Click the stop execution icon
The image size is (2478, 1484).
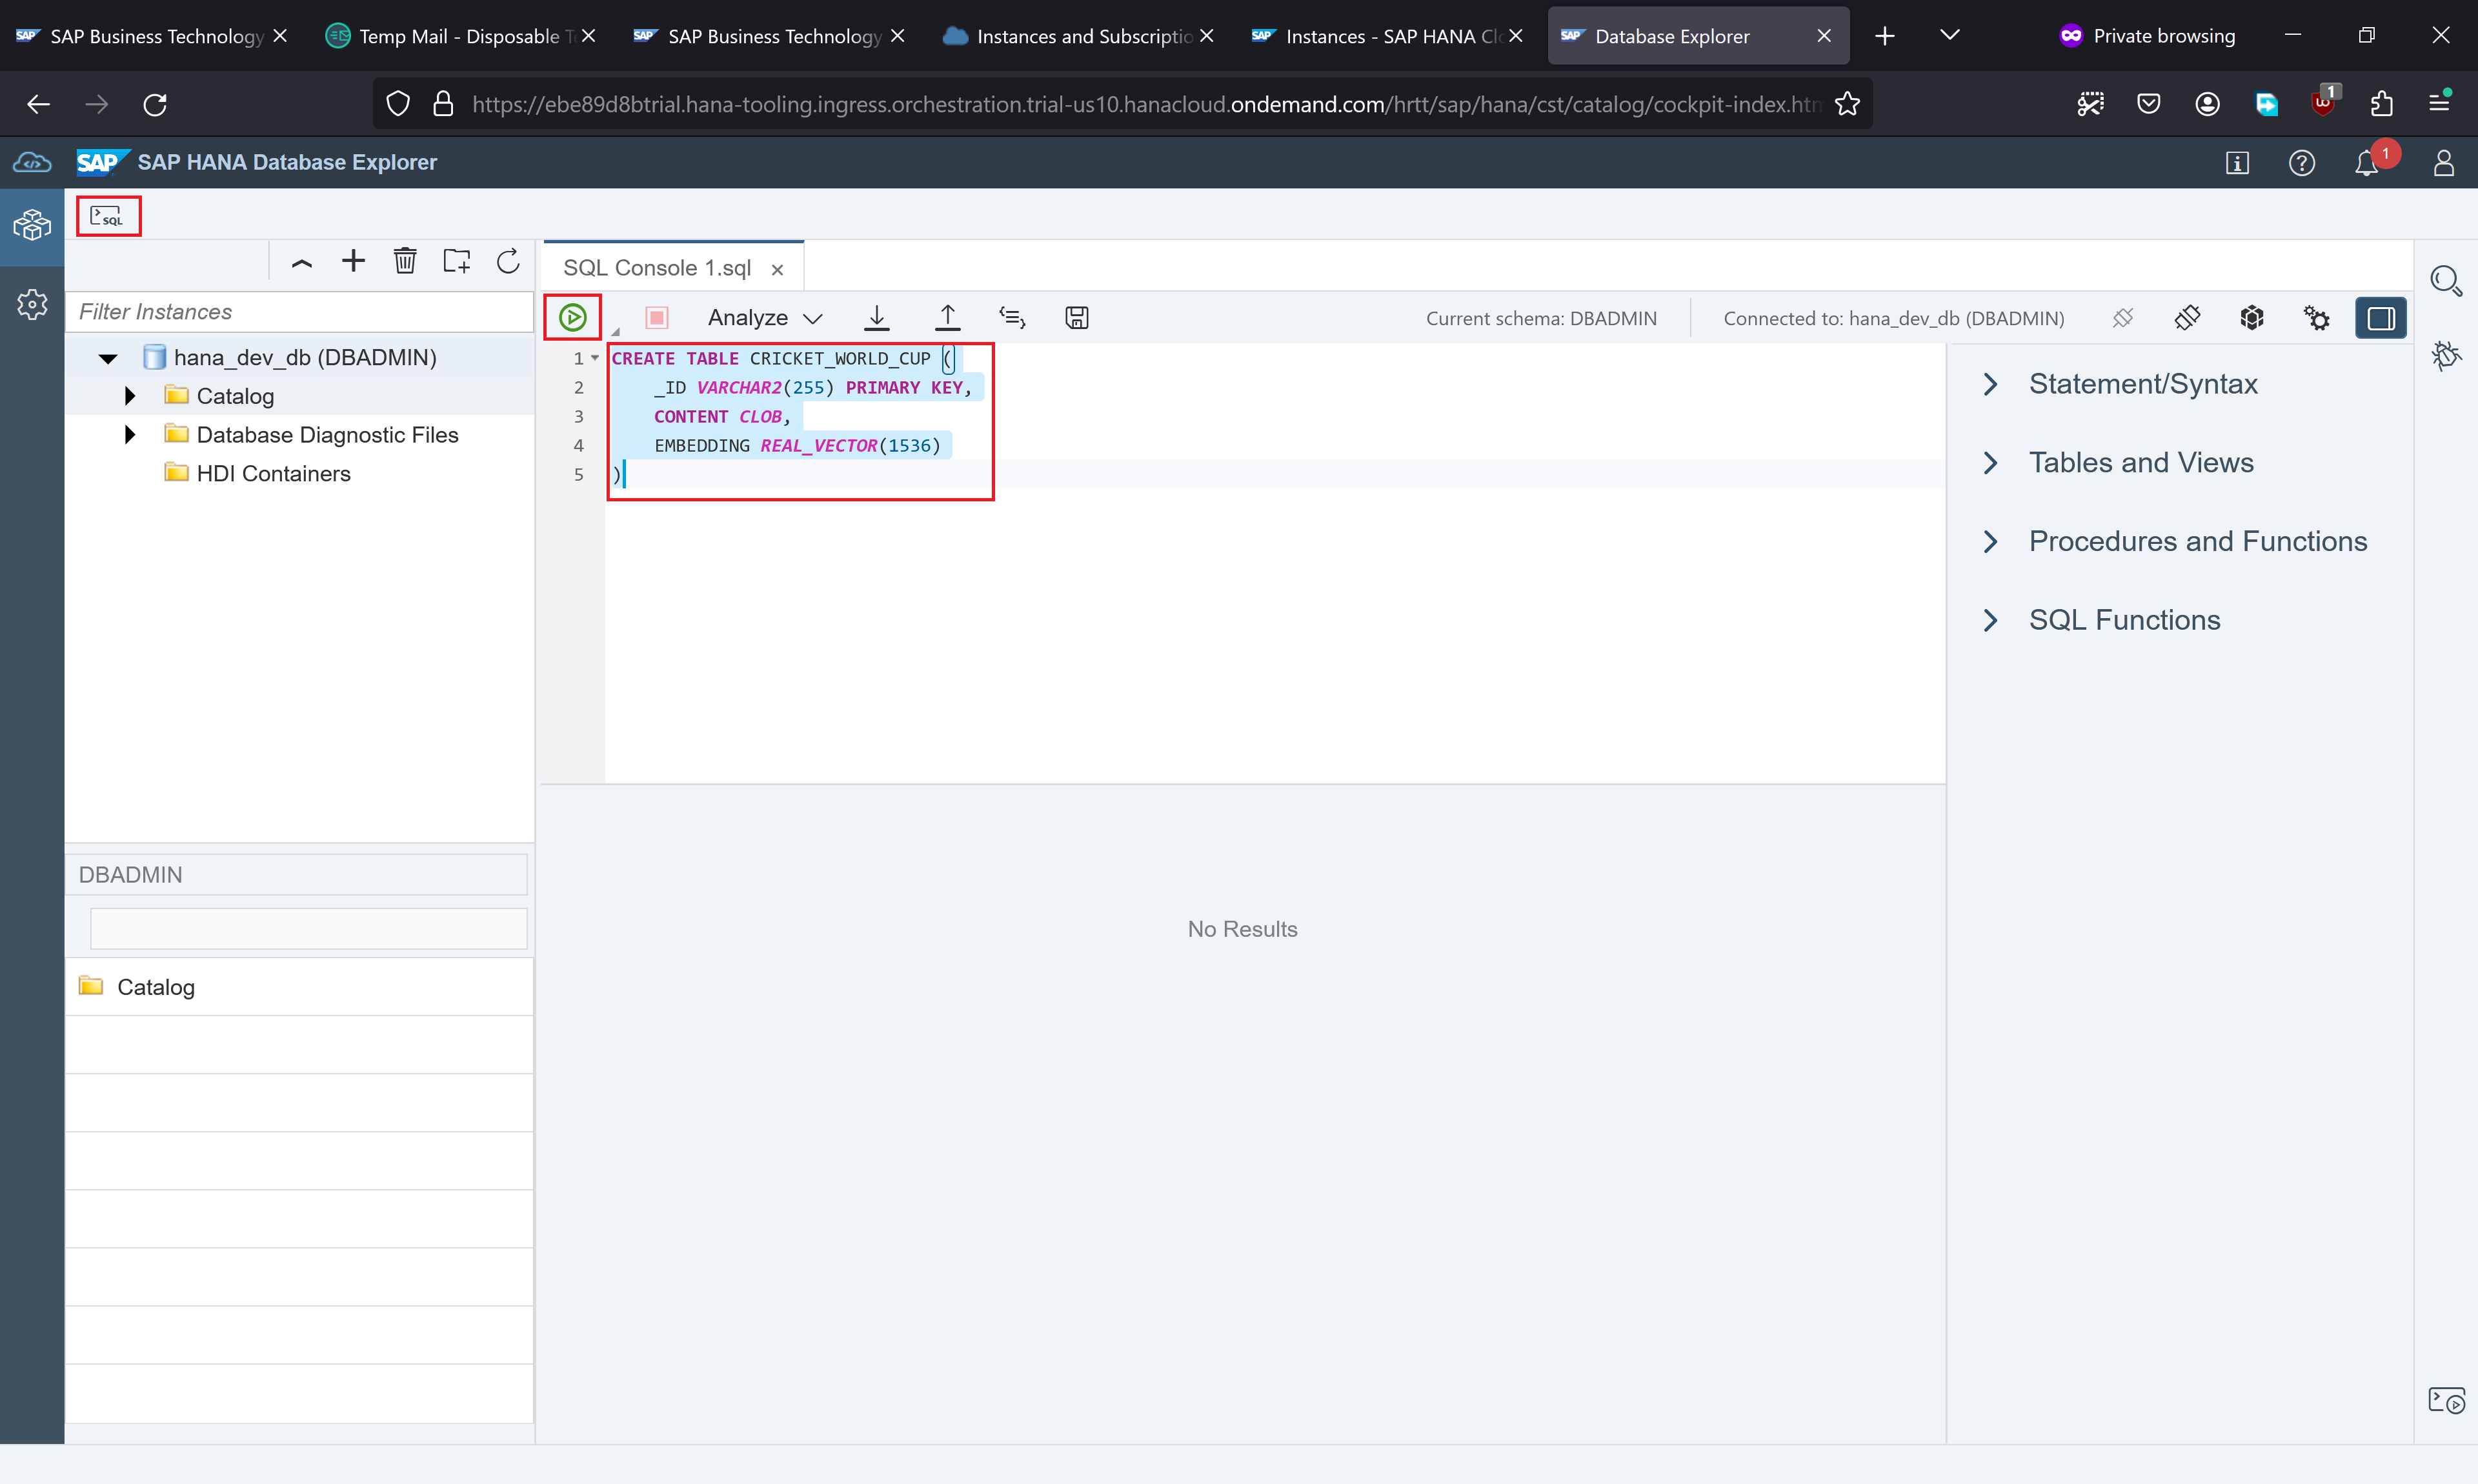pos(657,318)
